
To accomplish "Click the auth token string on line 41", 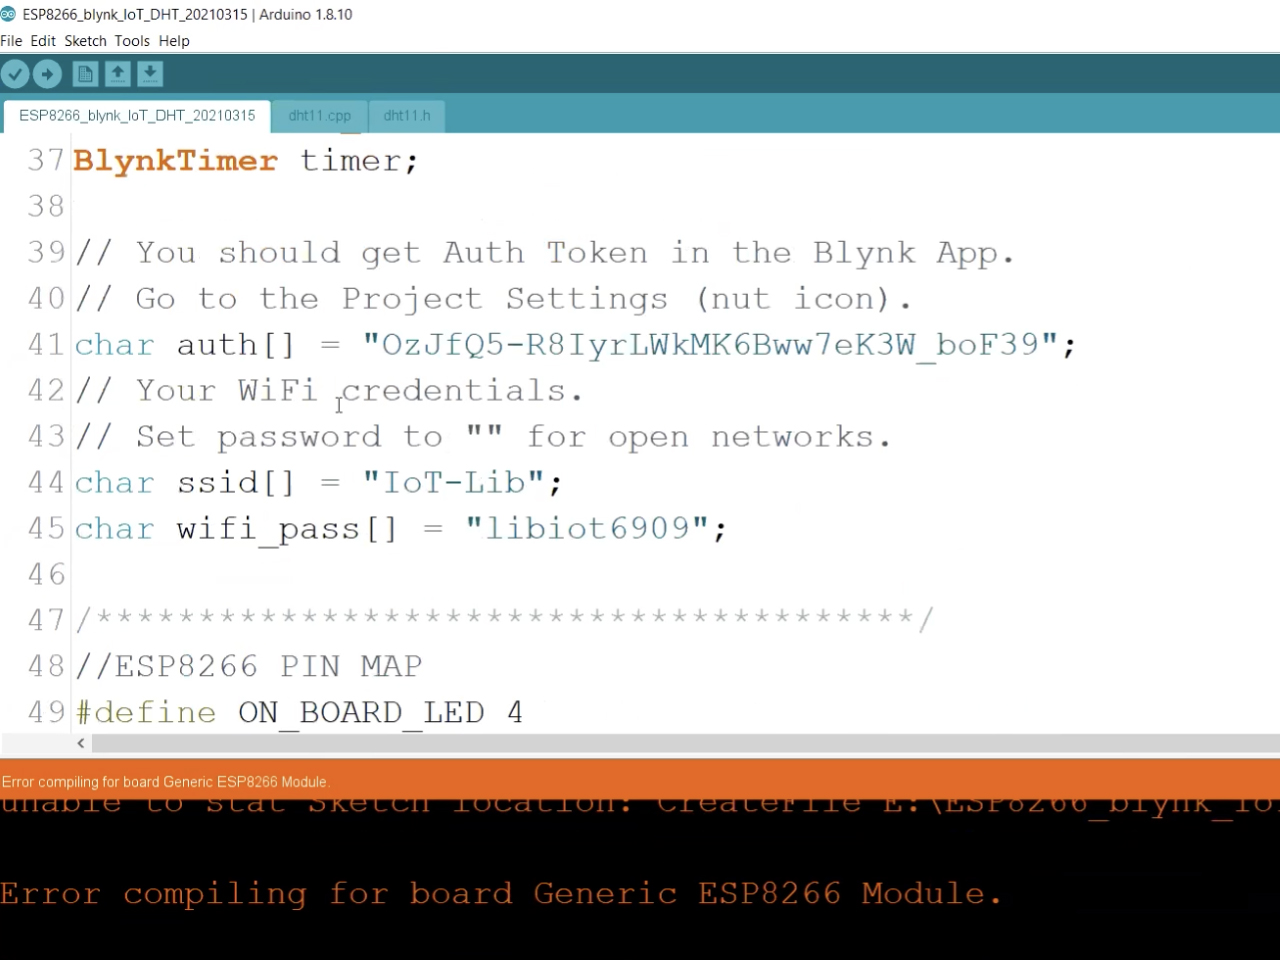I will 710,345.
